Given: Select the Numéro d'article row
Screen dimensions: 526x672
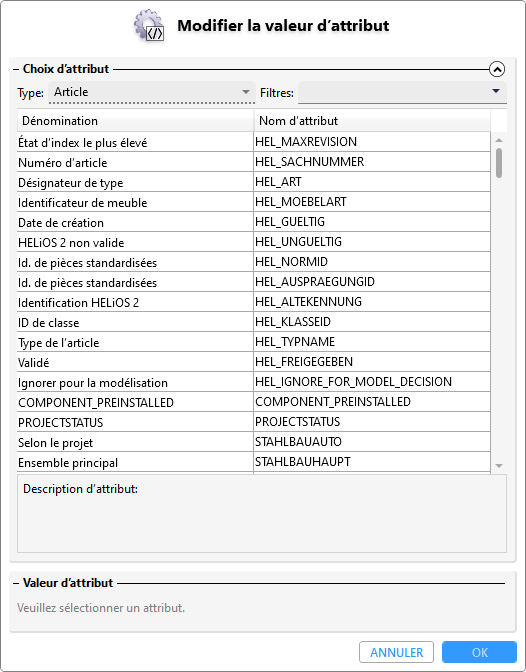Looking at the screenshot, I should [x=253, y=162].
